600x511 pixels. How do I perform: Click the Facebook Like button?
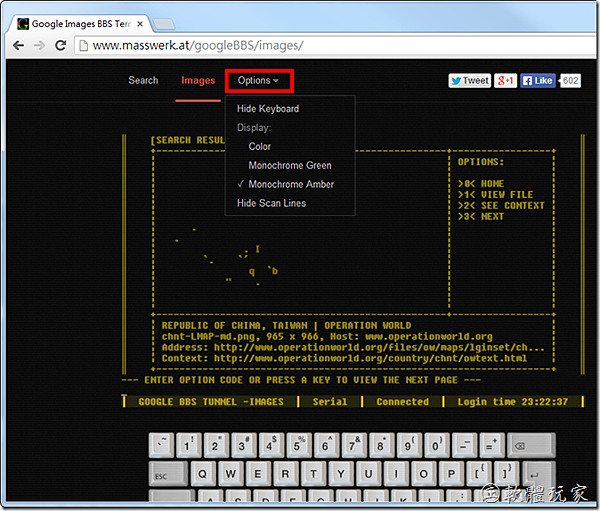click(x=538, y=81)
